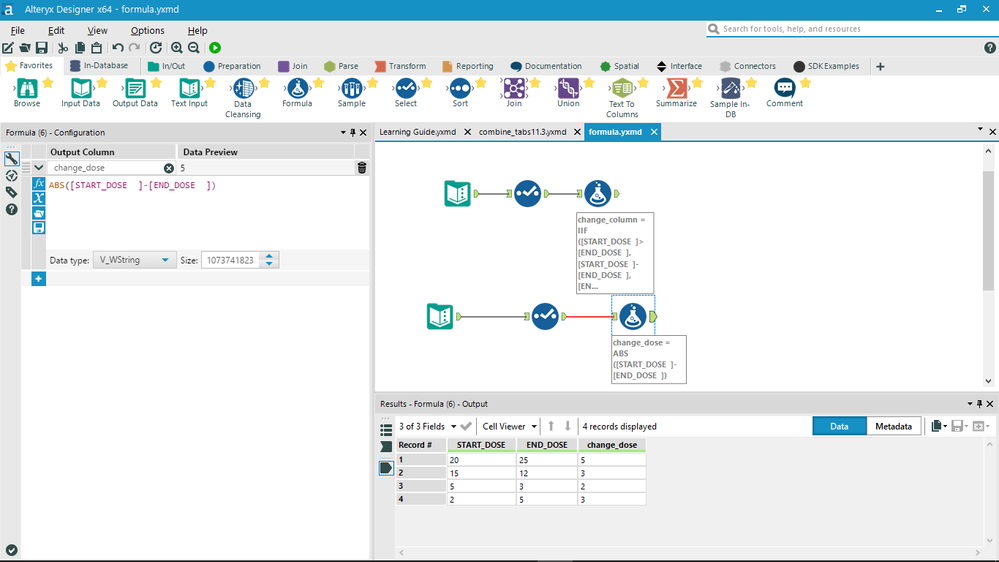
Task: Select the Input Data tool
Action: coord(80,92)
